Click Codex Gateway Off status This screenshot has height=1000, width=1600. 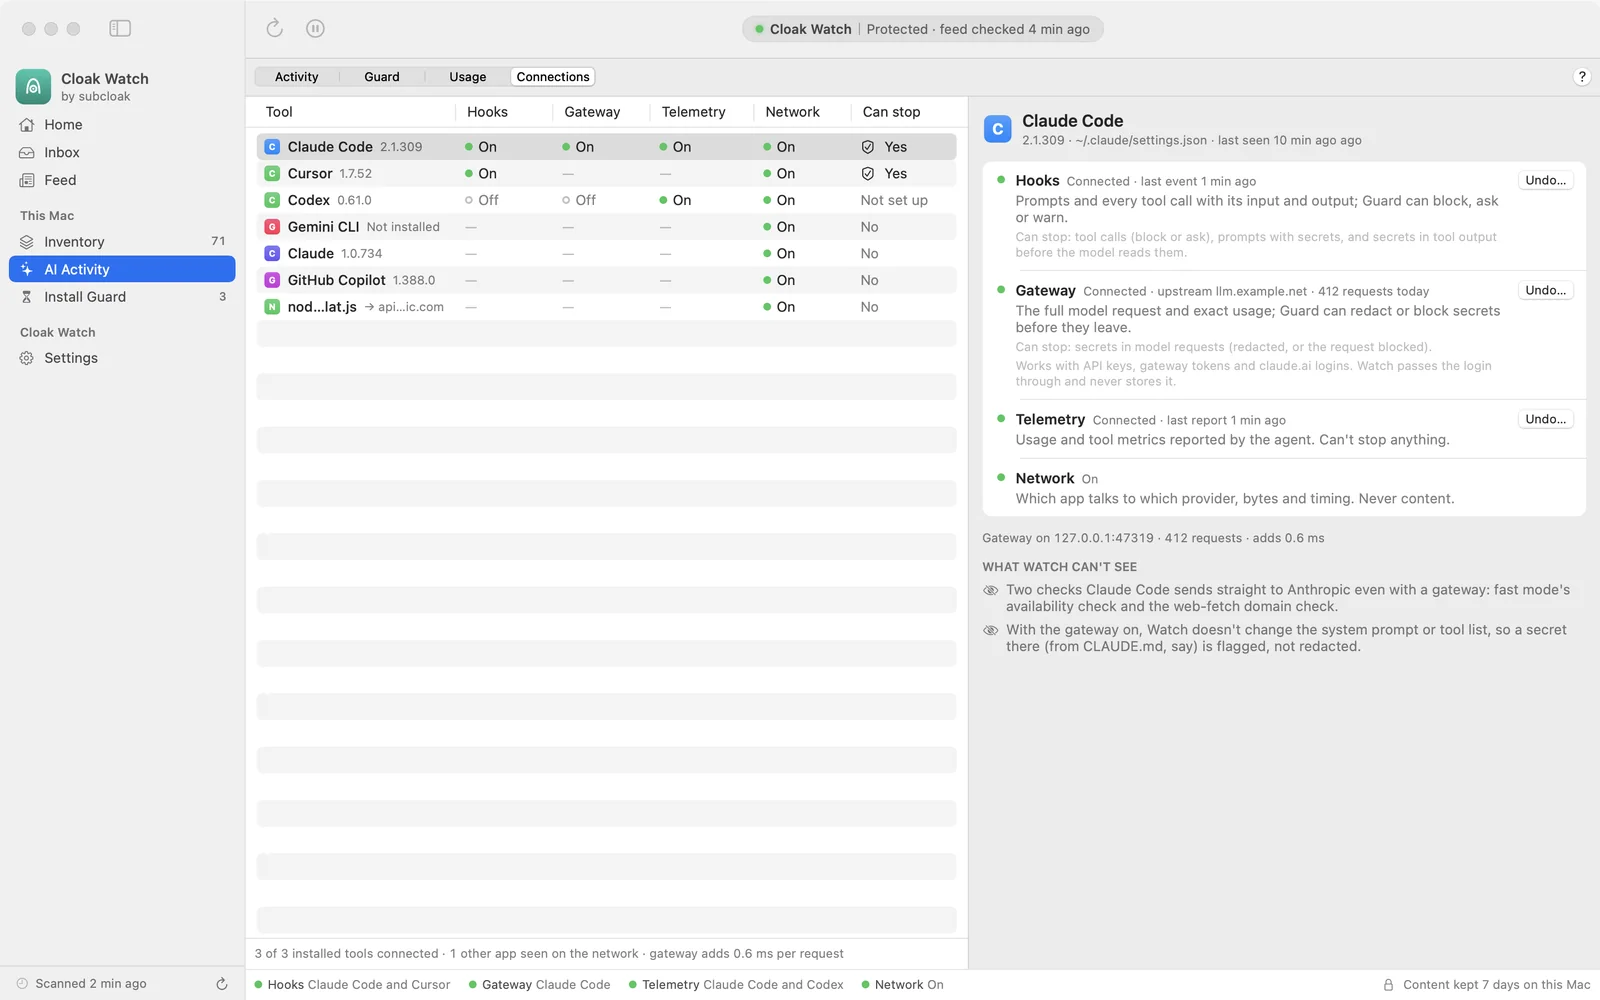pos(579,200)
